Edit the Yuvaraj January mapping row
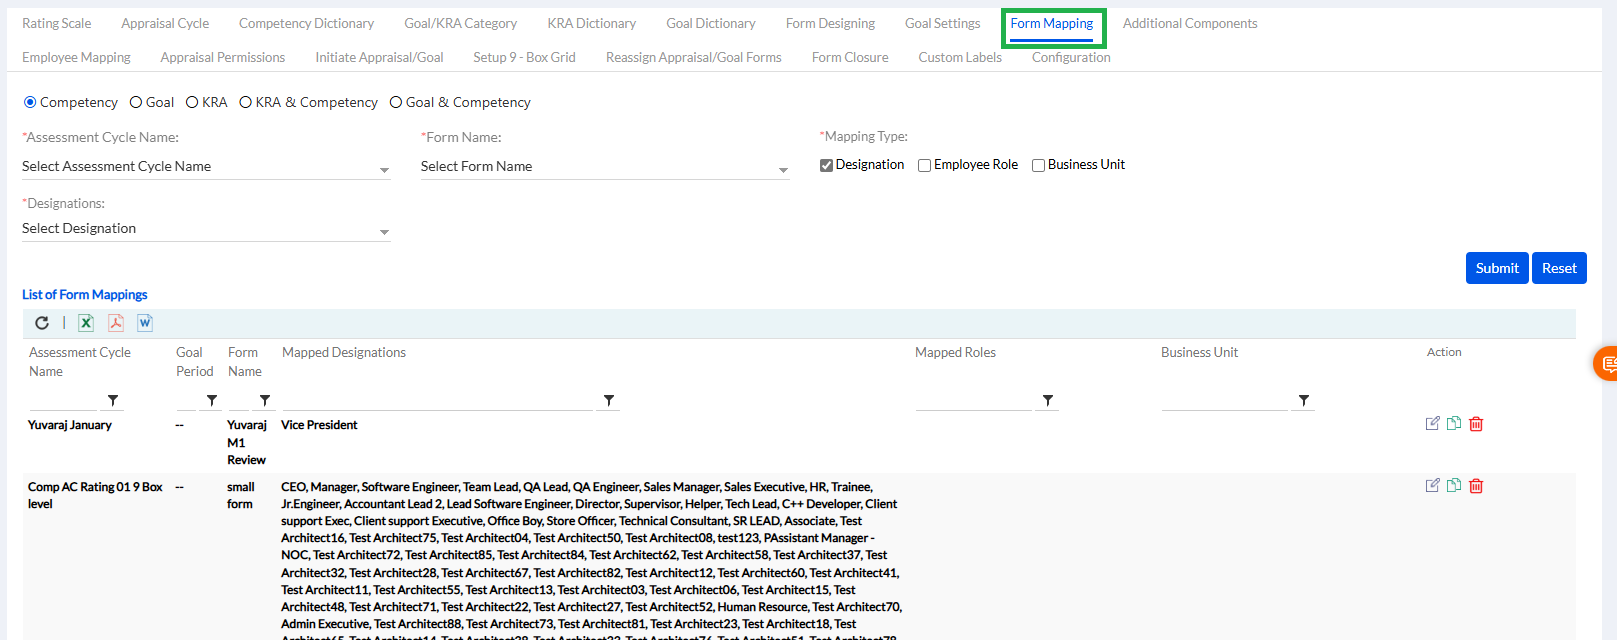 pyautogui.click(x=1432, y=424)
